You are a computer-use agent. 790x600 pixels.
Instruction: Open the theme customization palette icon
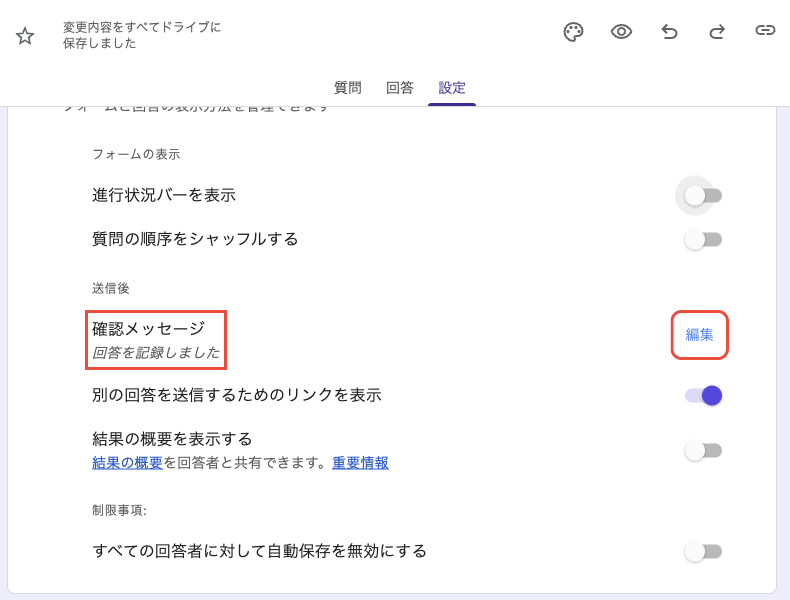tap(573, 32)
